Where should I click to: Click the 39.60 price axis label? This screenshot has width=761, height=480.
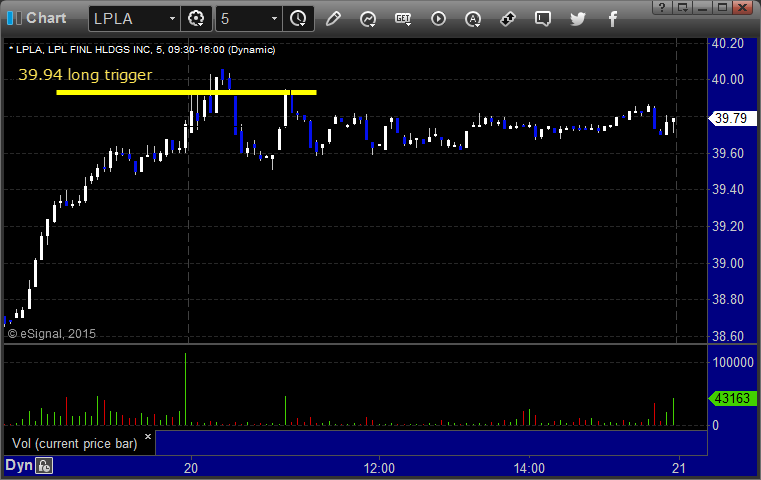click(x=728, y=153)
